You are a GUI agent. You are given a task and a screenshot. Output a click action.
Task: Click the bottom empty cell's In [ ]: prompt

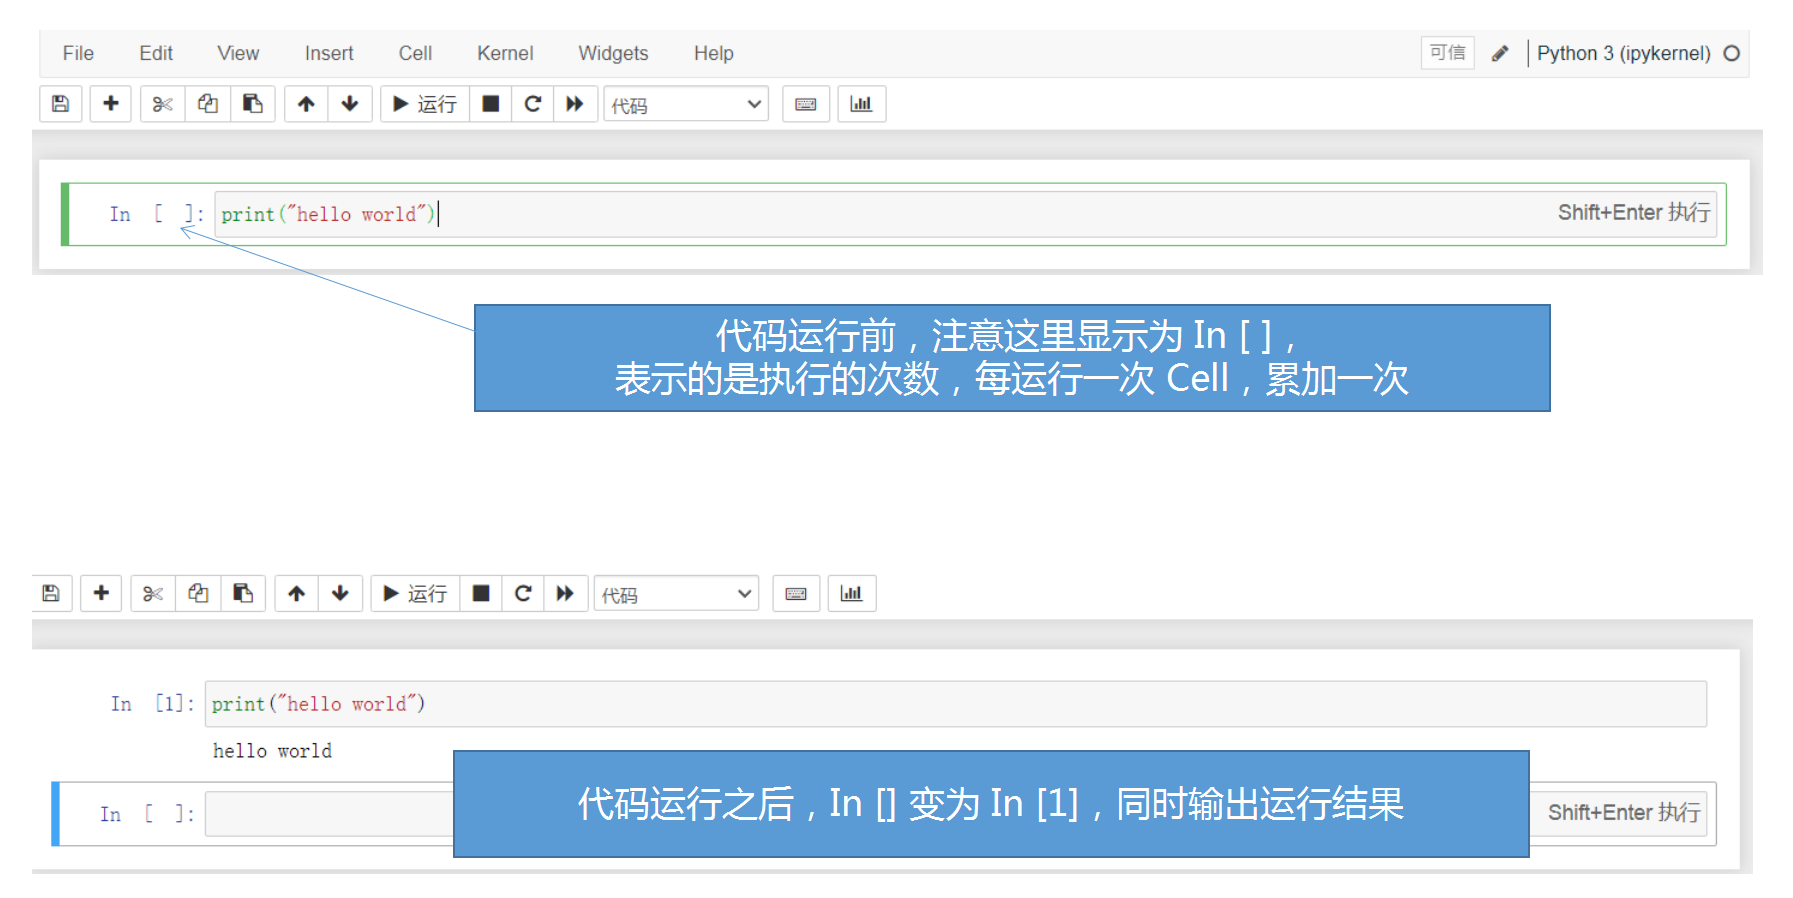coord(147,814)
